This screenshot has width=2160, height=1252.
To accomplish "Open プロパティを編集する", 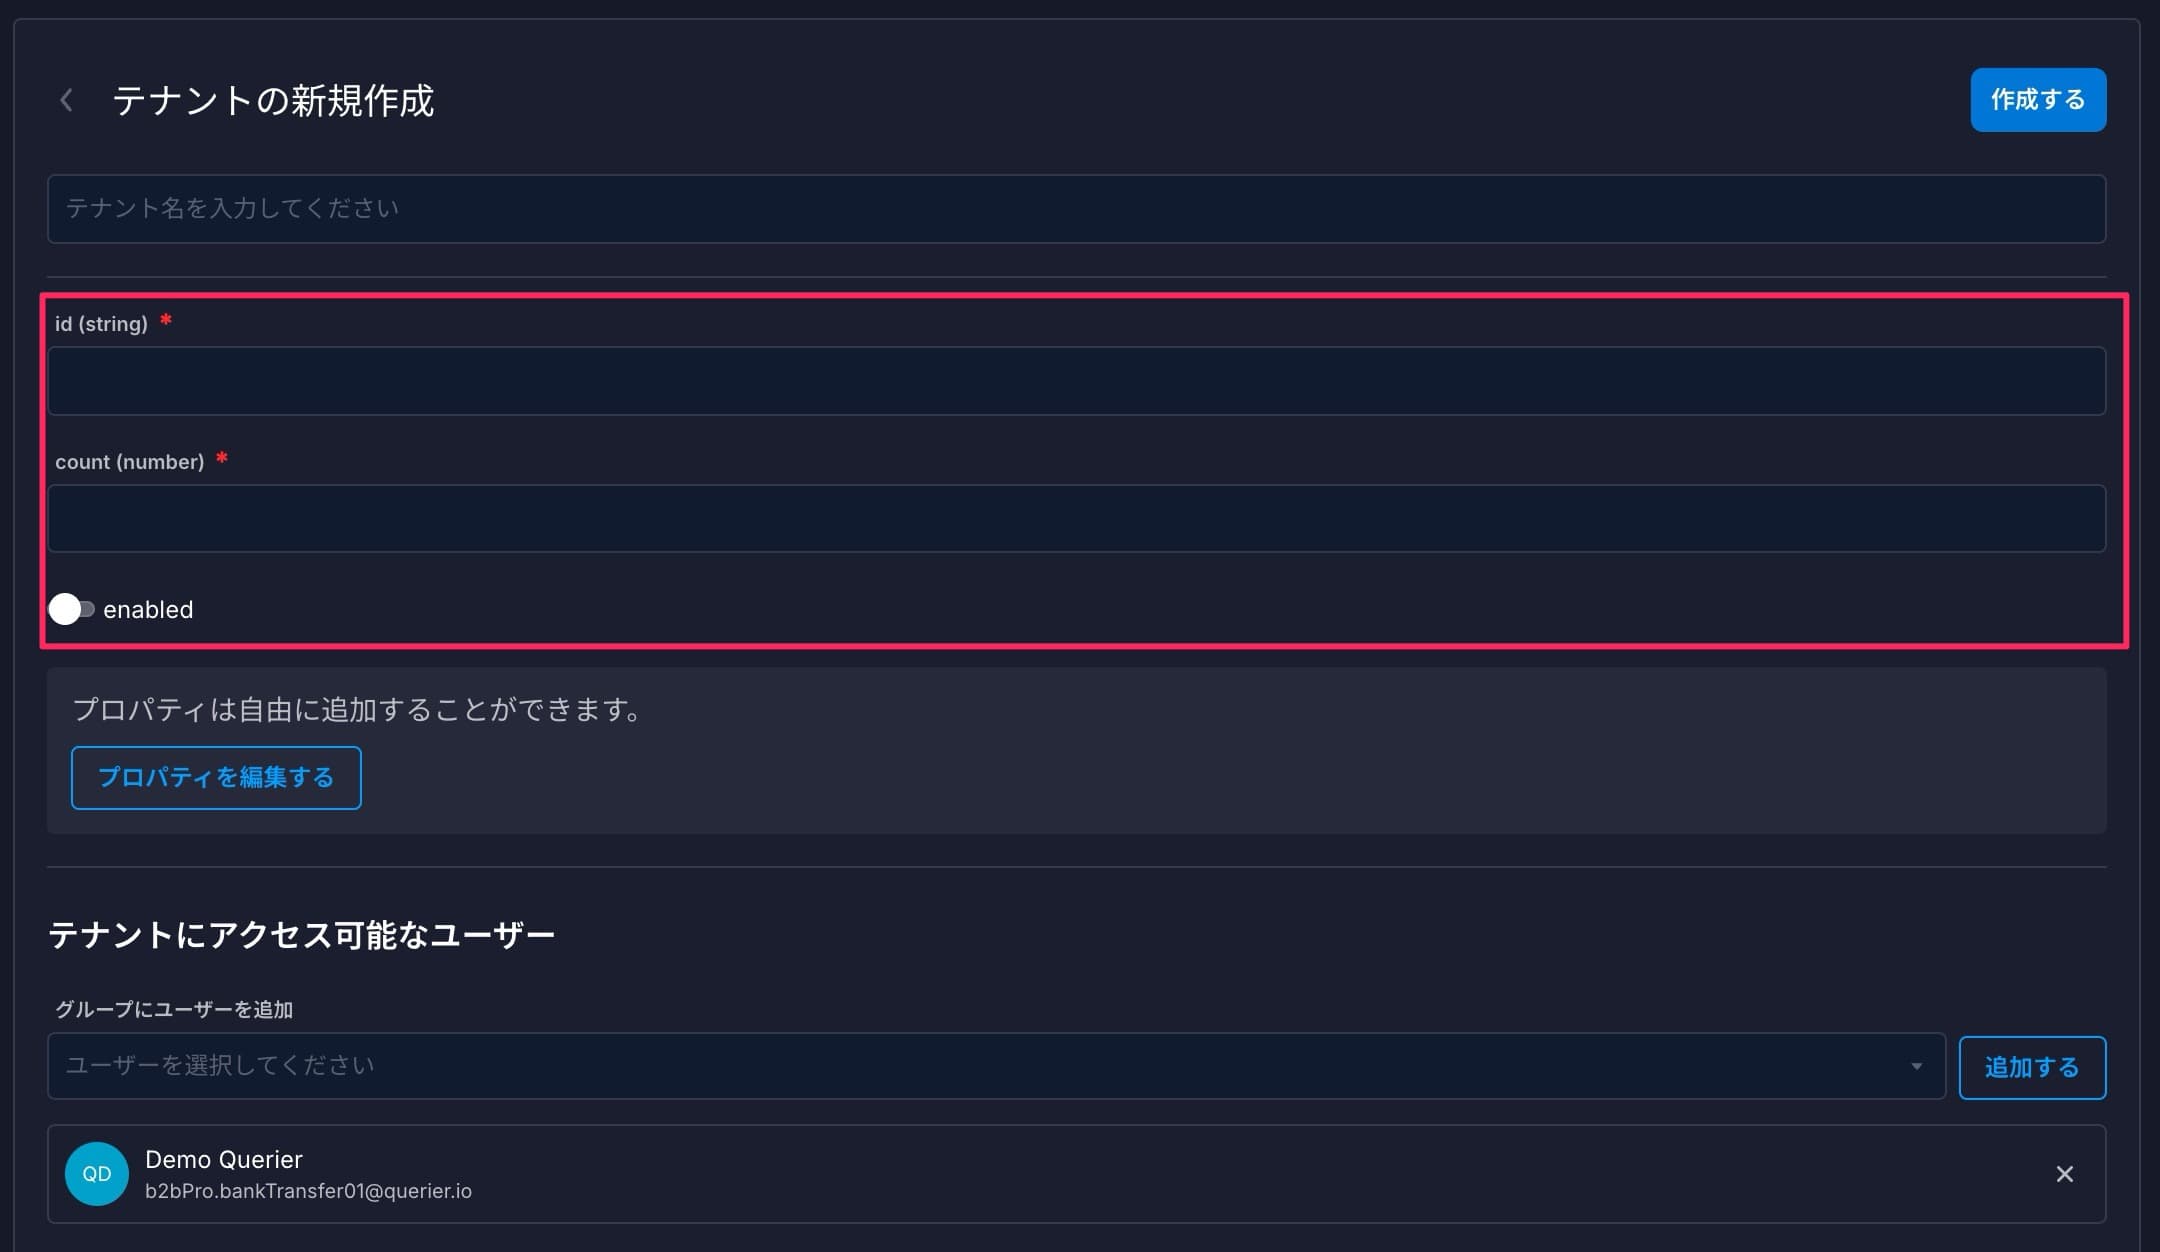I will [216, 778].
